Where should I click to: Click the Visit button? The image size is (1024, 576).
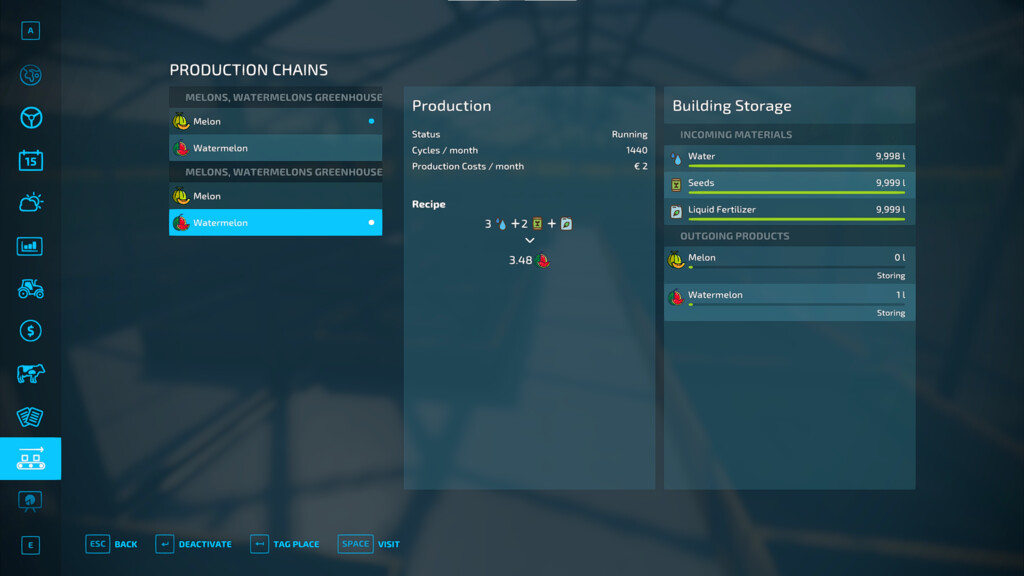369,544
